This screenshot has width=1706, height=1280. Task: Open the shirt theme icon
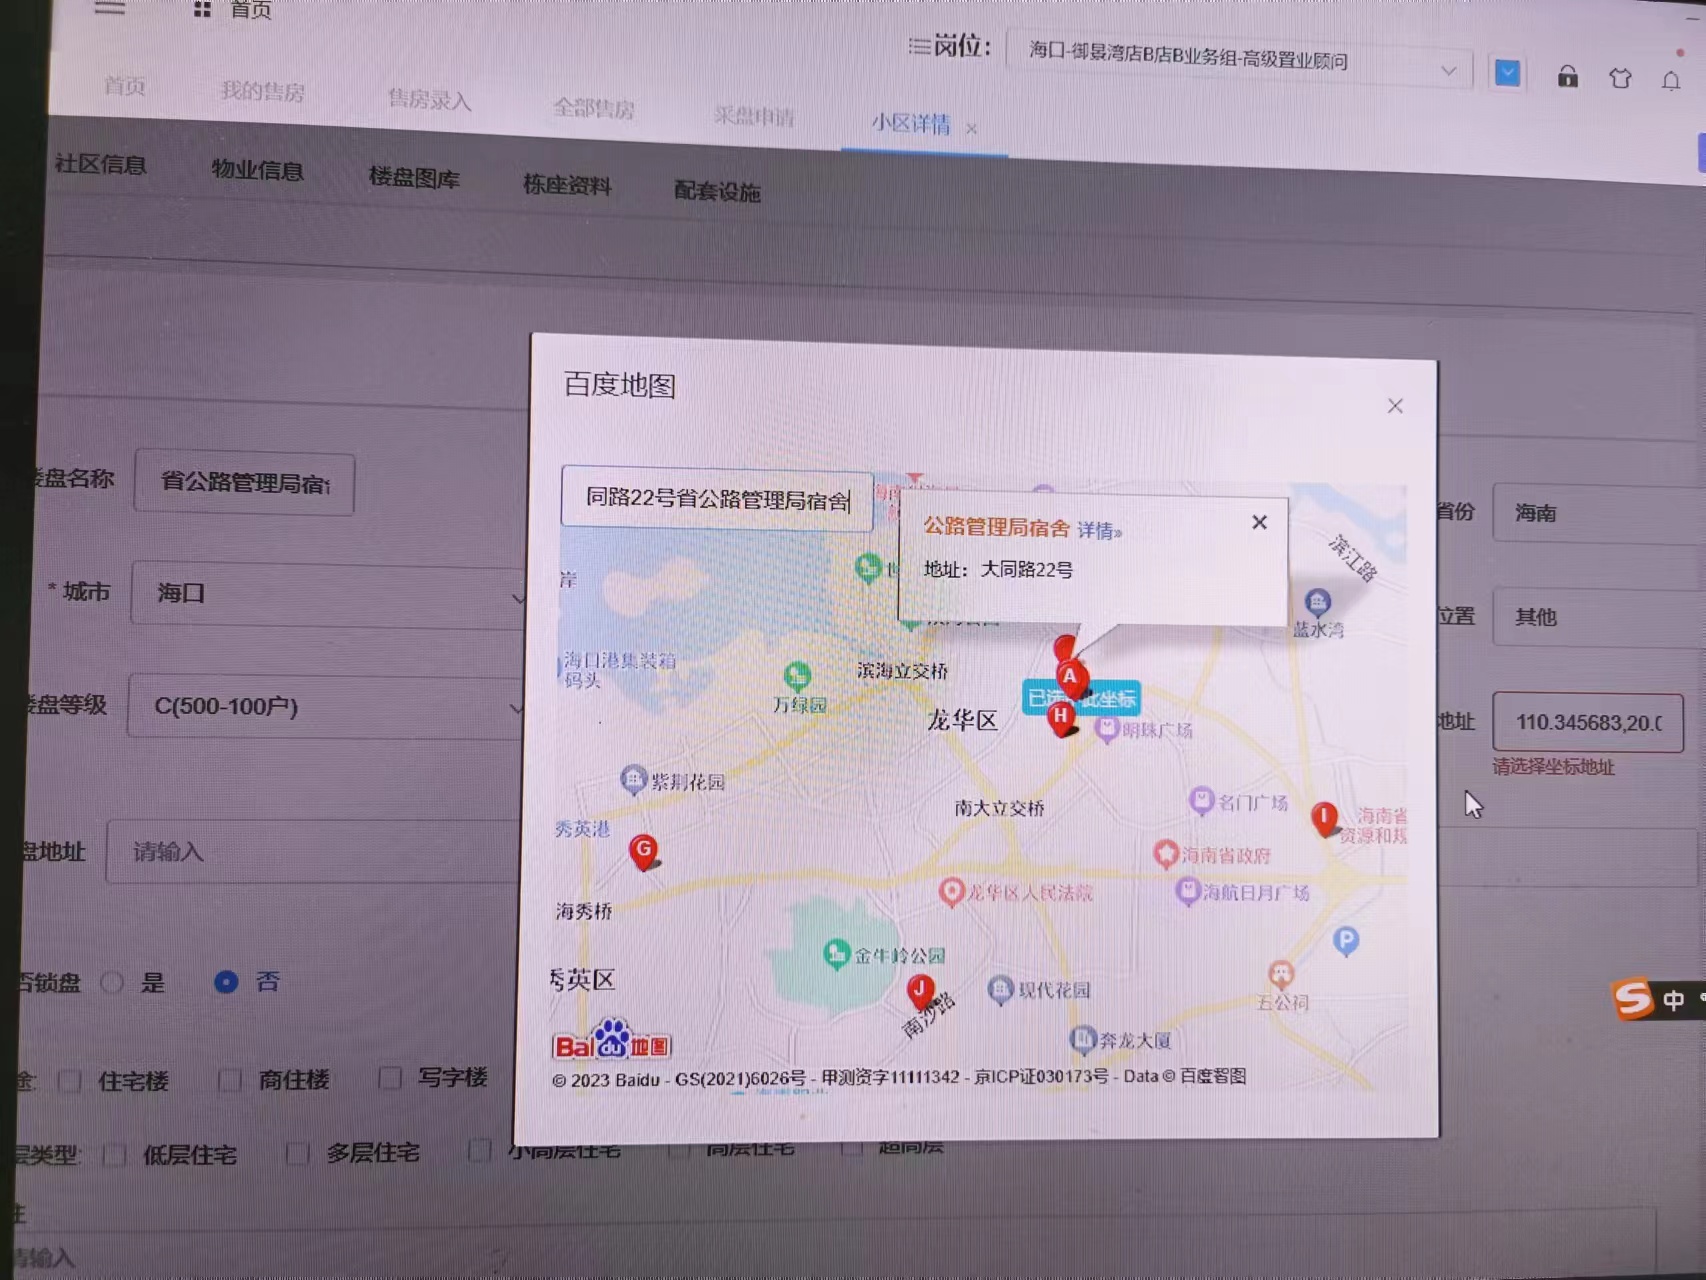1620,78
